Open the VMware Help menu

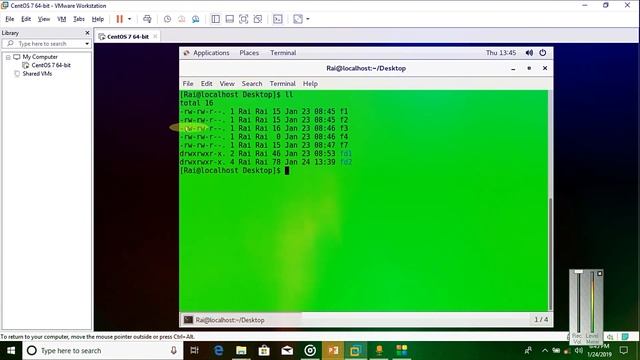(x=98, y=19)
